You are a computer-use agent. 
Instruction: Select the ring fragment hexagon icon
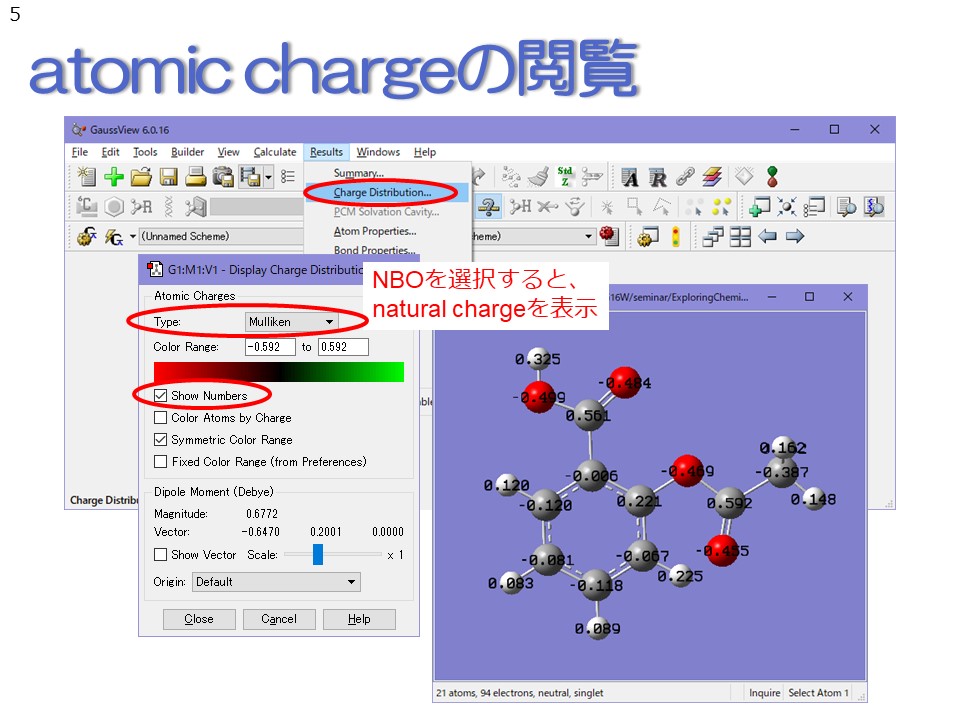[114, 207]
